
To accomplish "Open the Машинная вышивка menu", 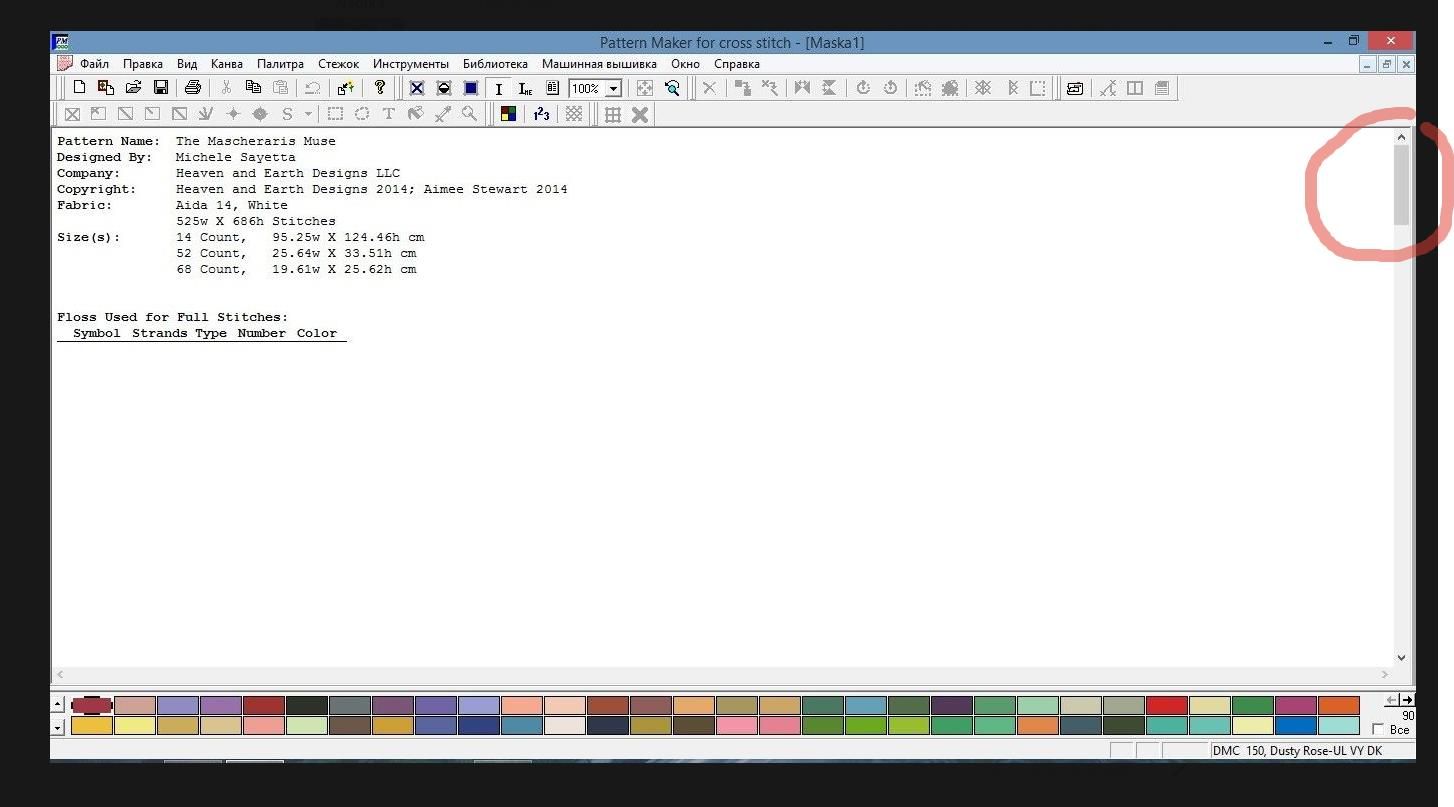I will pyautogui.click(x=599, y=64).
